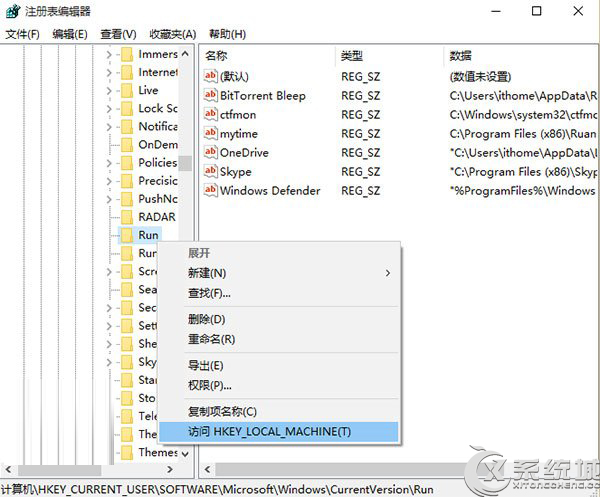Click tree pane horizontal scroll left arrow
Image resolution: width=600 pixels, height=497 pixels.
[x=8, y=469]
